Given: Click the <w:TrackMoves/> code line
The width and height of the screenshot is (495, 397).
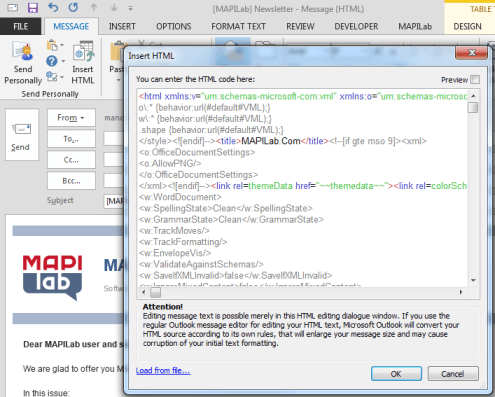Looking at the screenshot, I should pos(174,231).
